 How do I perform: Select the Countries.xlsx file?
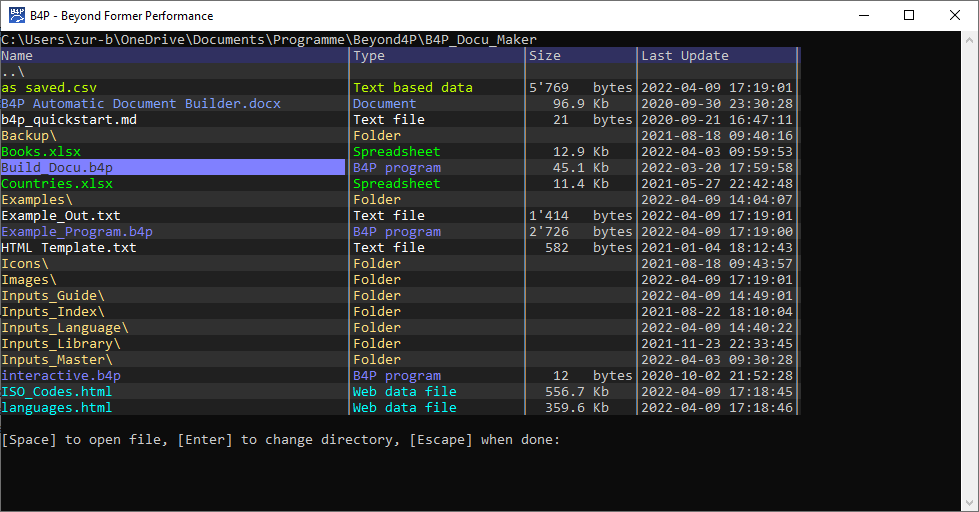pyautogui.click(x=57, y=184)
